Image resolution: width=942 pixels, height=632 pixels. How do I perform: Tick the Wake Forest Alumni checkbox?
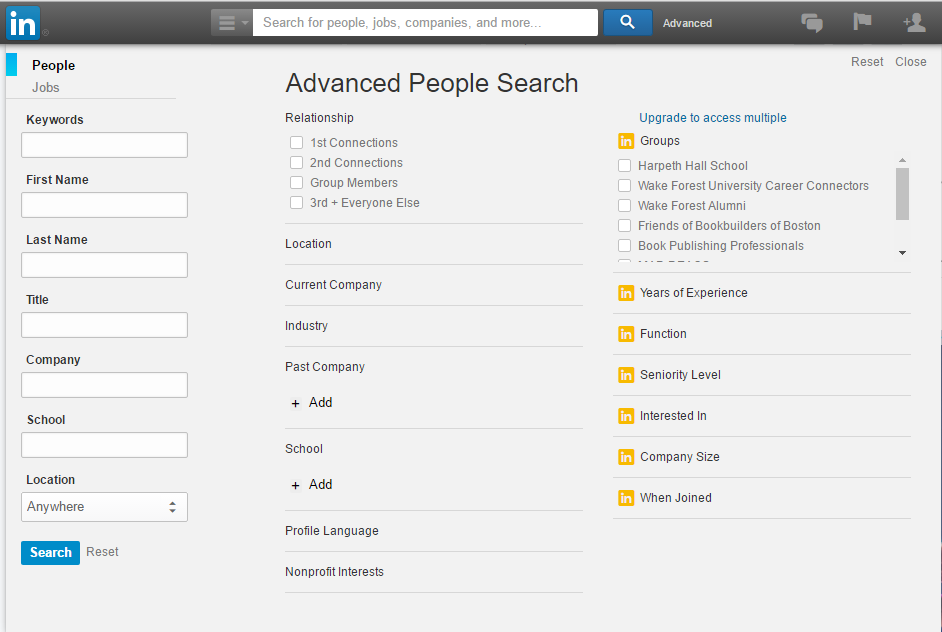click(625, 205)
